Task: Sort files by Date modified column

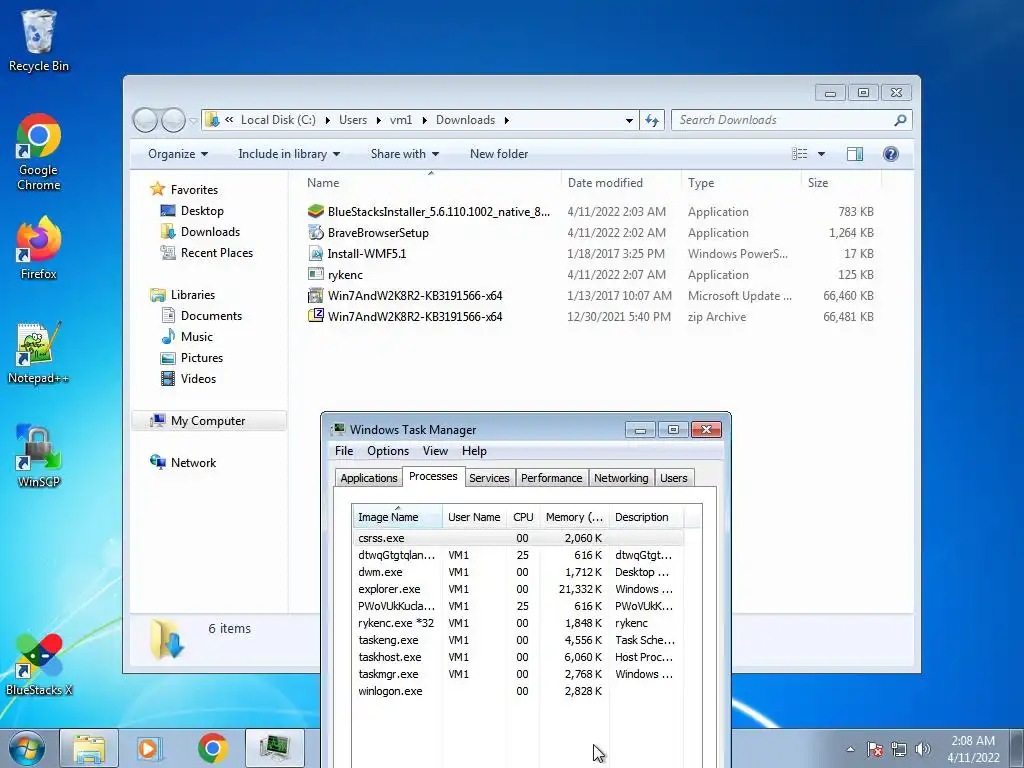Action: pyautogui.click(x=620, y=183)
